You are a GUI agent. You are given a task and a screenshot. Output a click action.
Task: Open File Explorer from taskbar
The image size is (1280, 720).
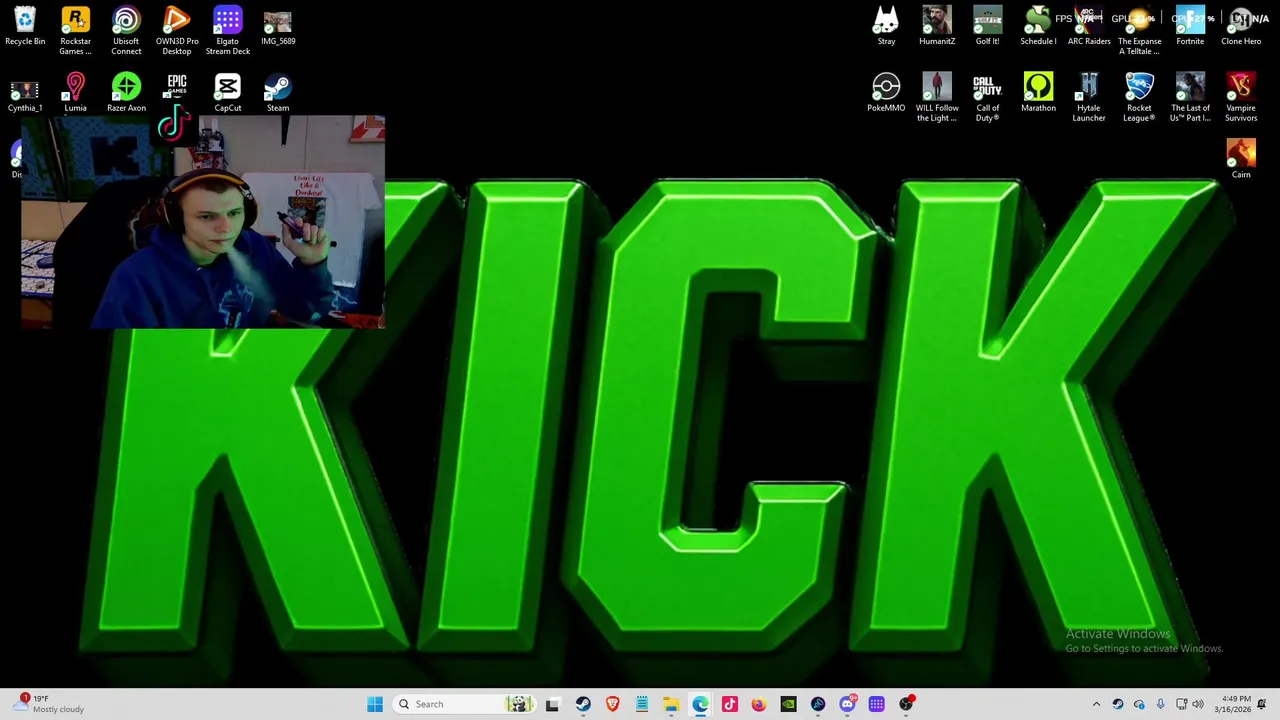(671, 704)
